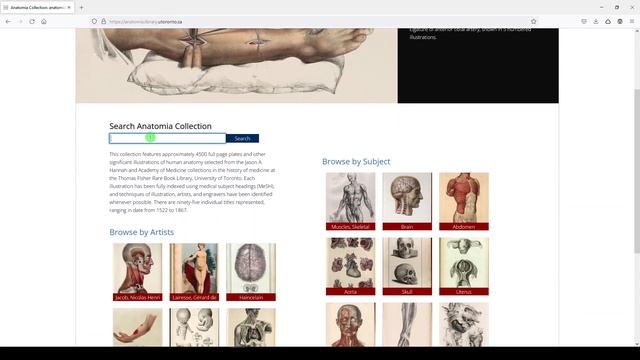Open the Browse by Subject heading link
Viewport: 640px width, 360px height.
point(356,162)
